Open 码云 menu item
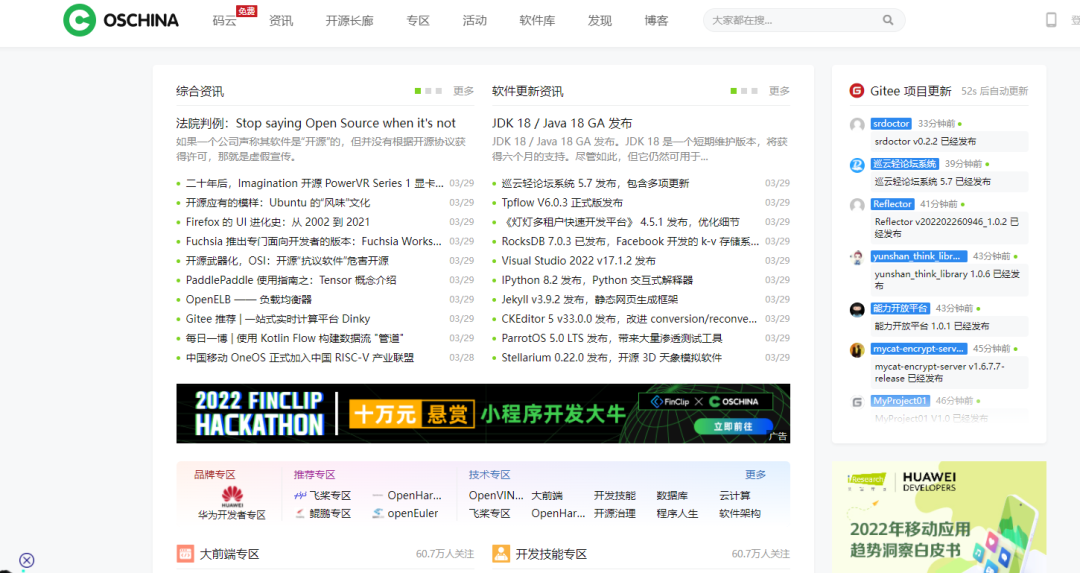1080x573 pixels. pos(225,21)
